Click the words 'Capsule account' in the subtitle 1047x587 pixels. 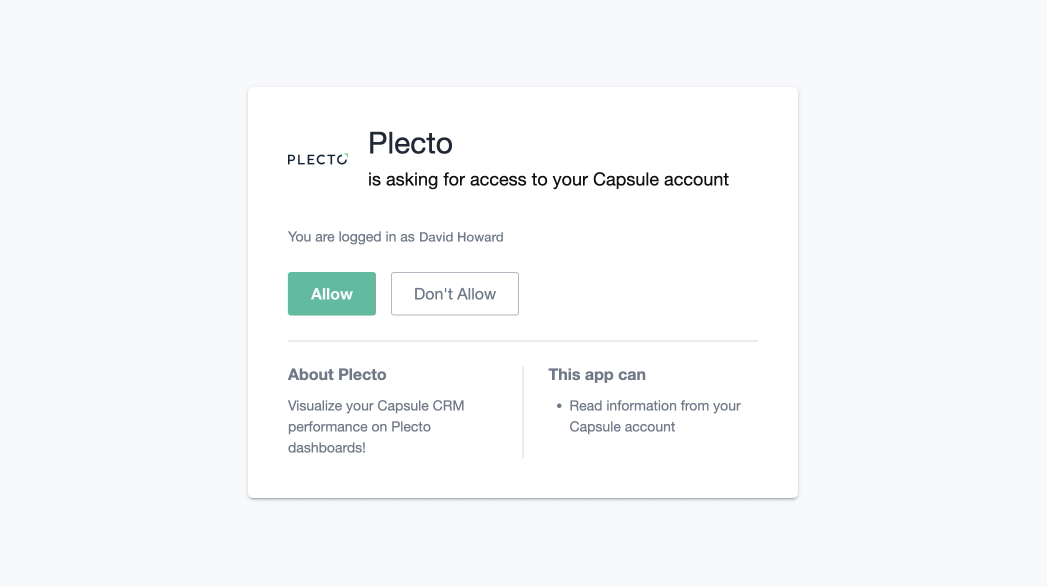661,180
